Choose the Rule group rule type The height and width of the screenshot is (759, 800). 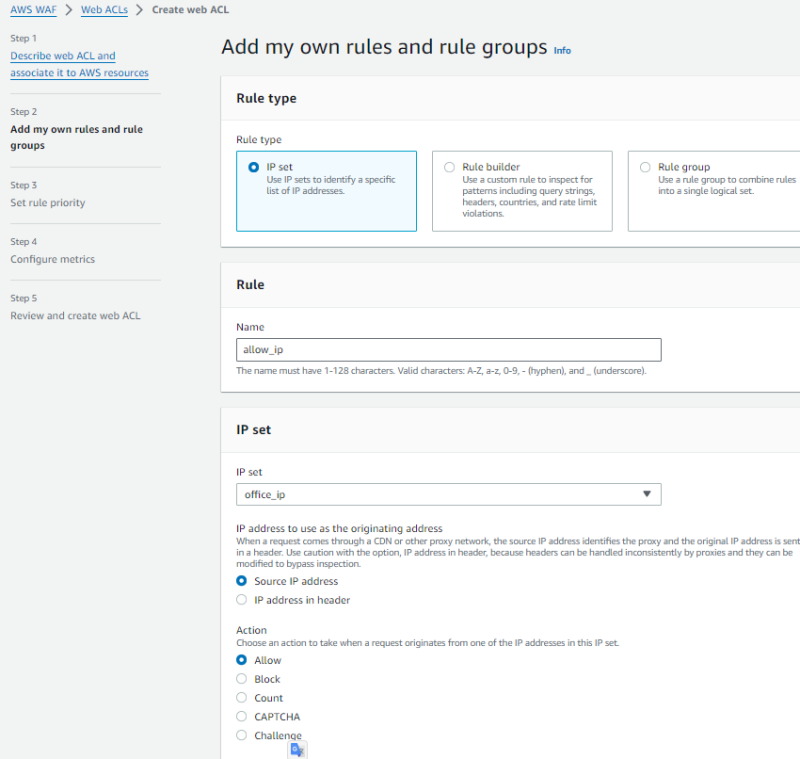645,167
